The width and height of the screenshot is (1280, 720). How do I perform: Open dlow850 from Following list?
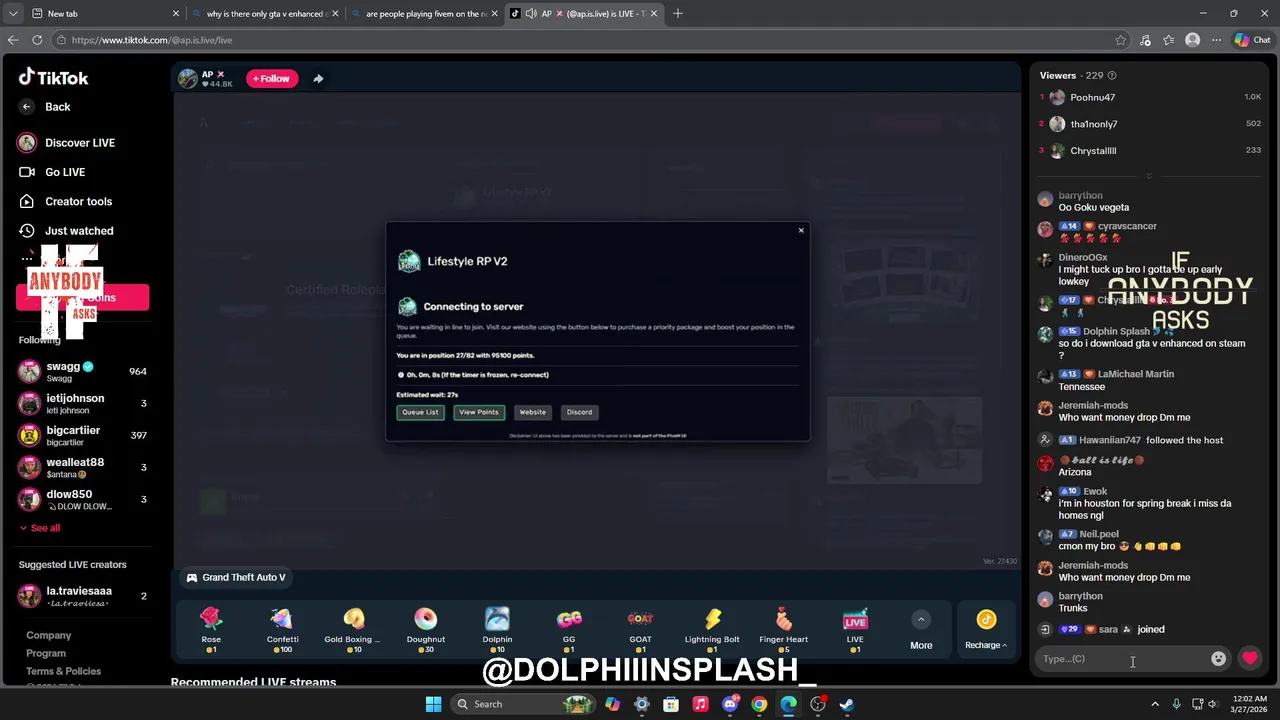(x=82, y=499)
